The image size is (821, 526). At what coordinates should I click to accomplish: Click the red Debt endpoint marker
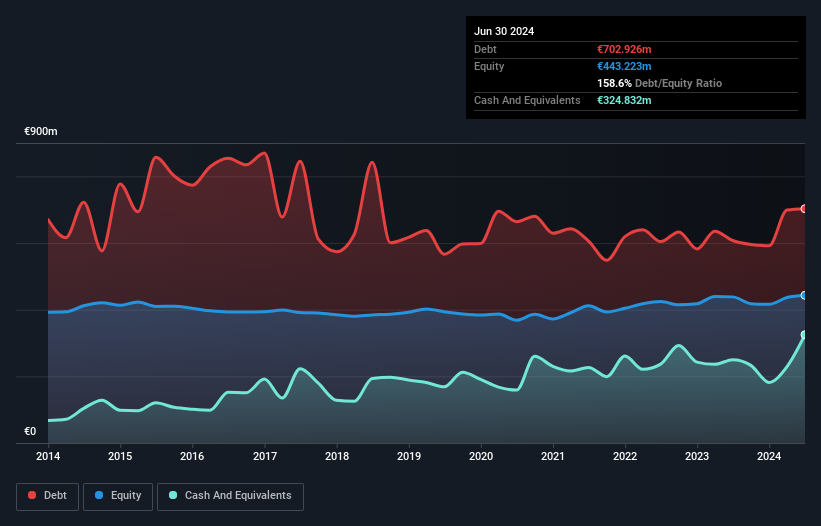click(804, 209)
